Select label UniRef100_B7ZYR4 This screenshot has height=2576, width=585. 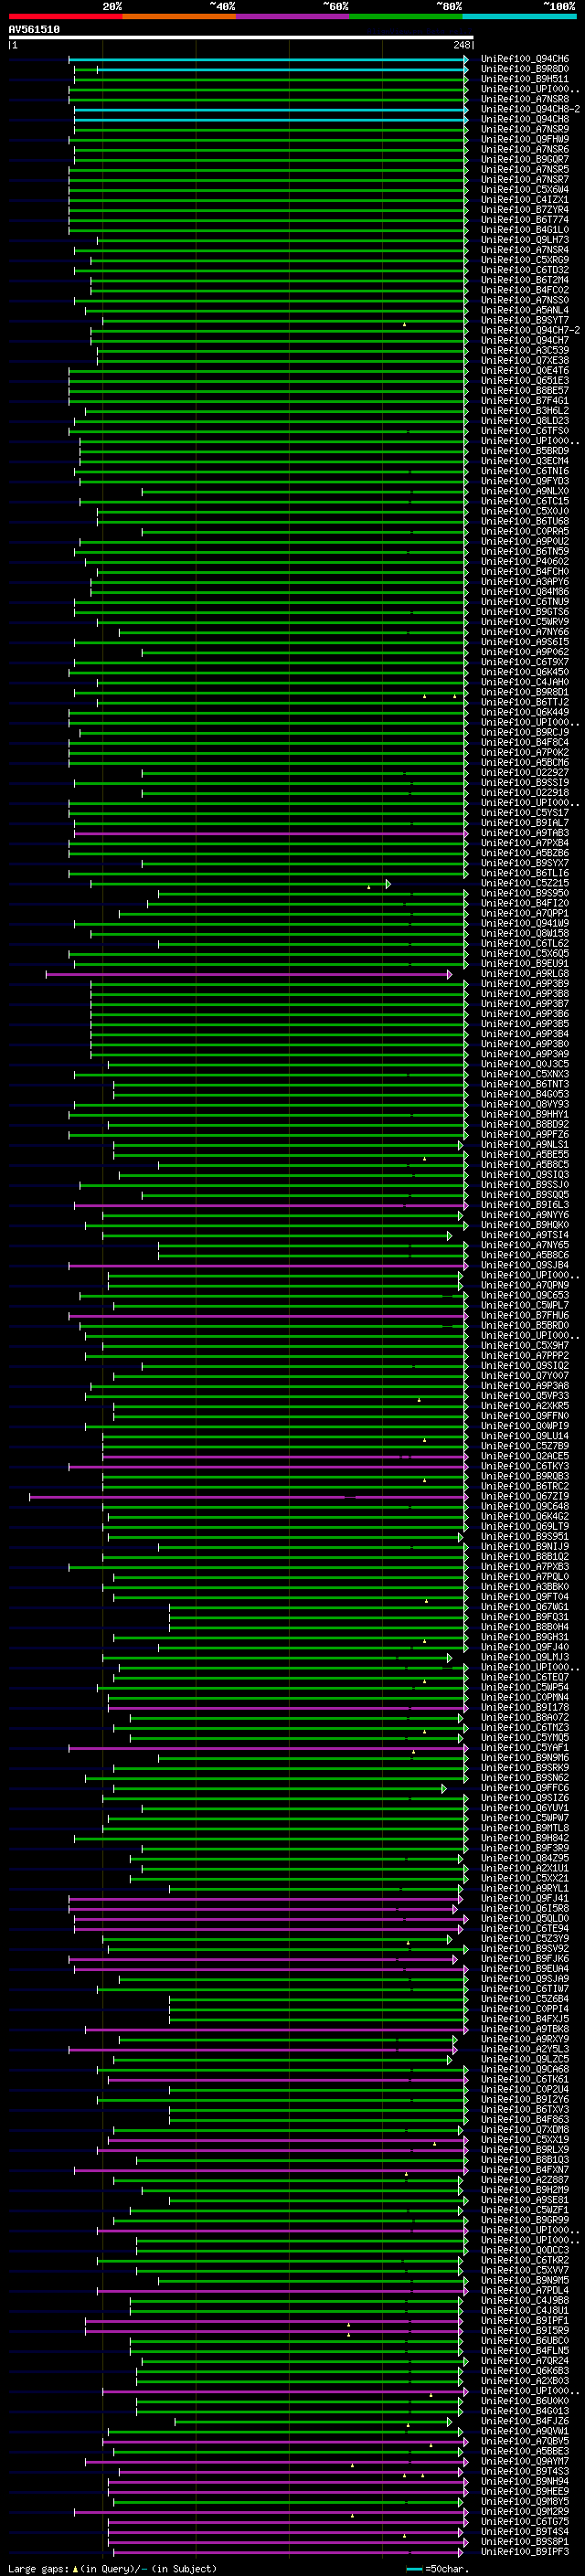(x=525, y=210)
